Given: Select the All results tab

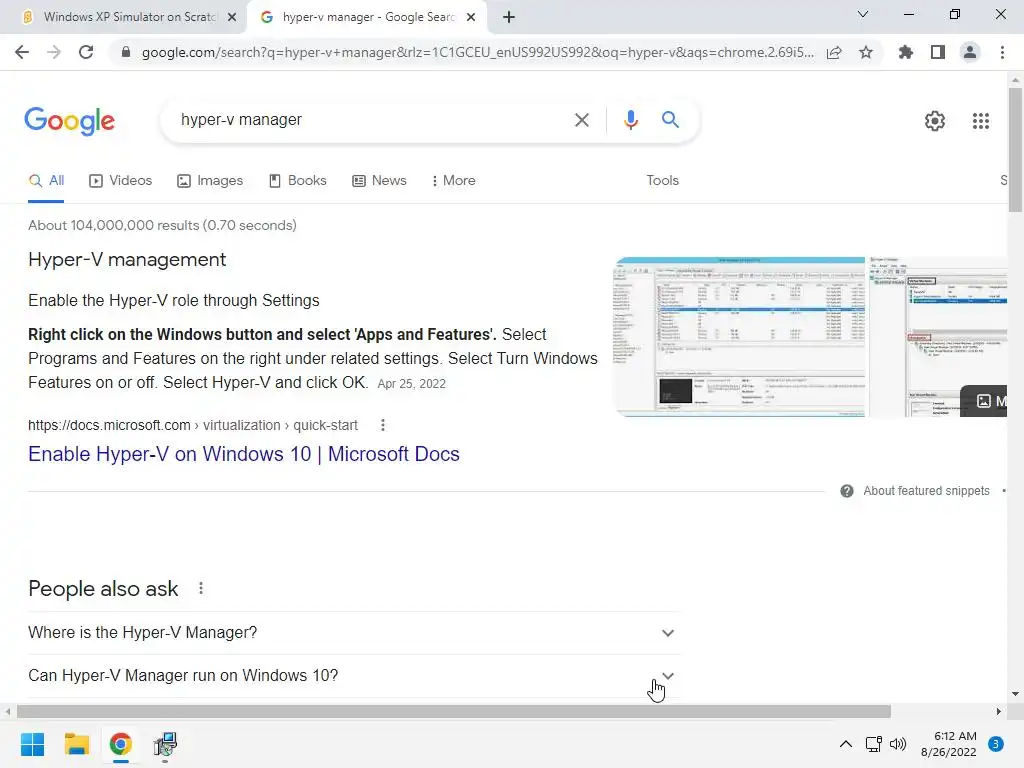Looking at the screenshot, I should [x=46, y=181].
